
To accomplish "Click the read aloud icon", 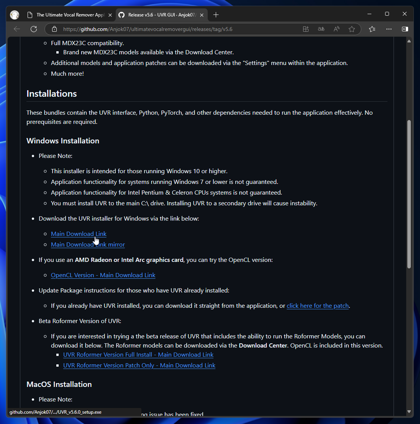I will 336,29.
